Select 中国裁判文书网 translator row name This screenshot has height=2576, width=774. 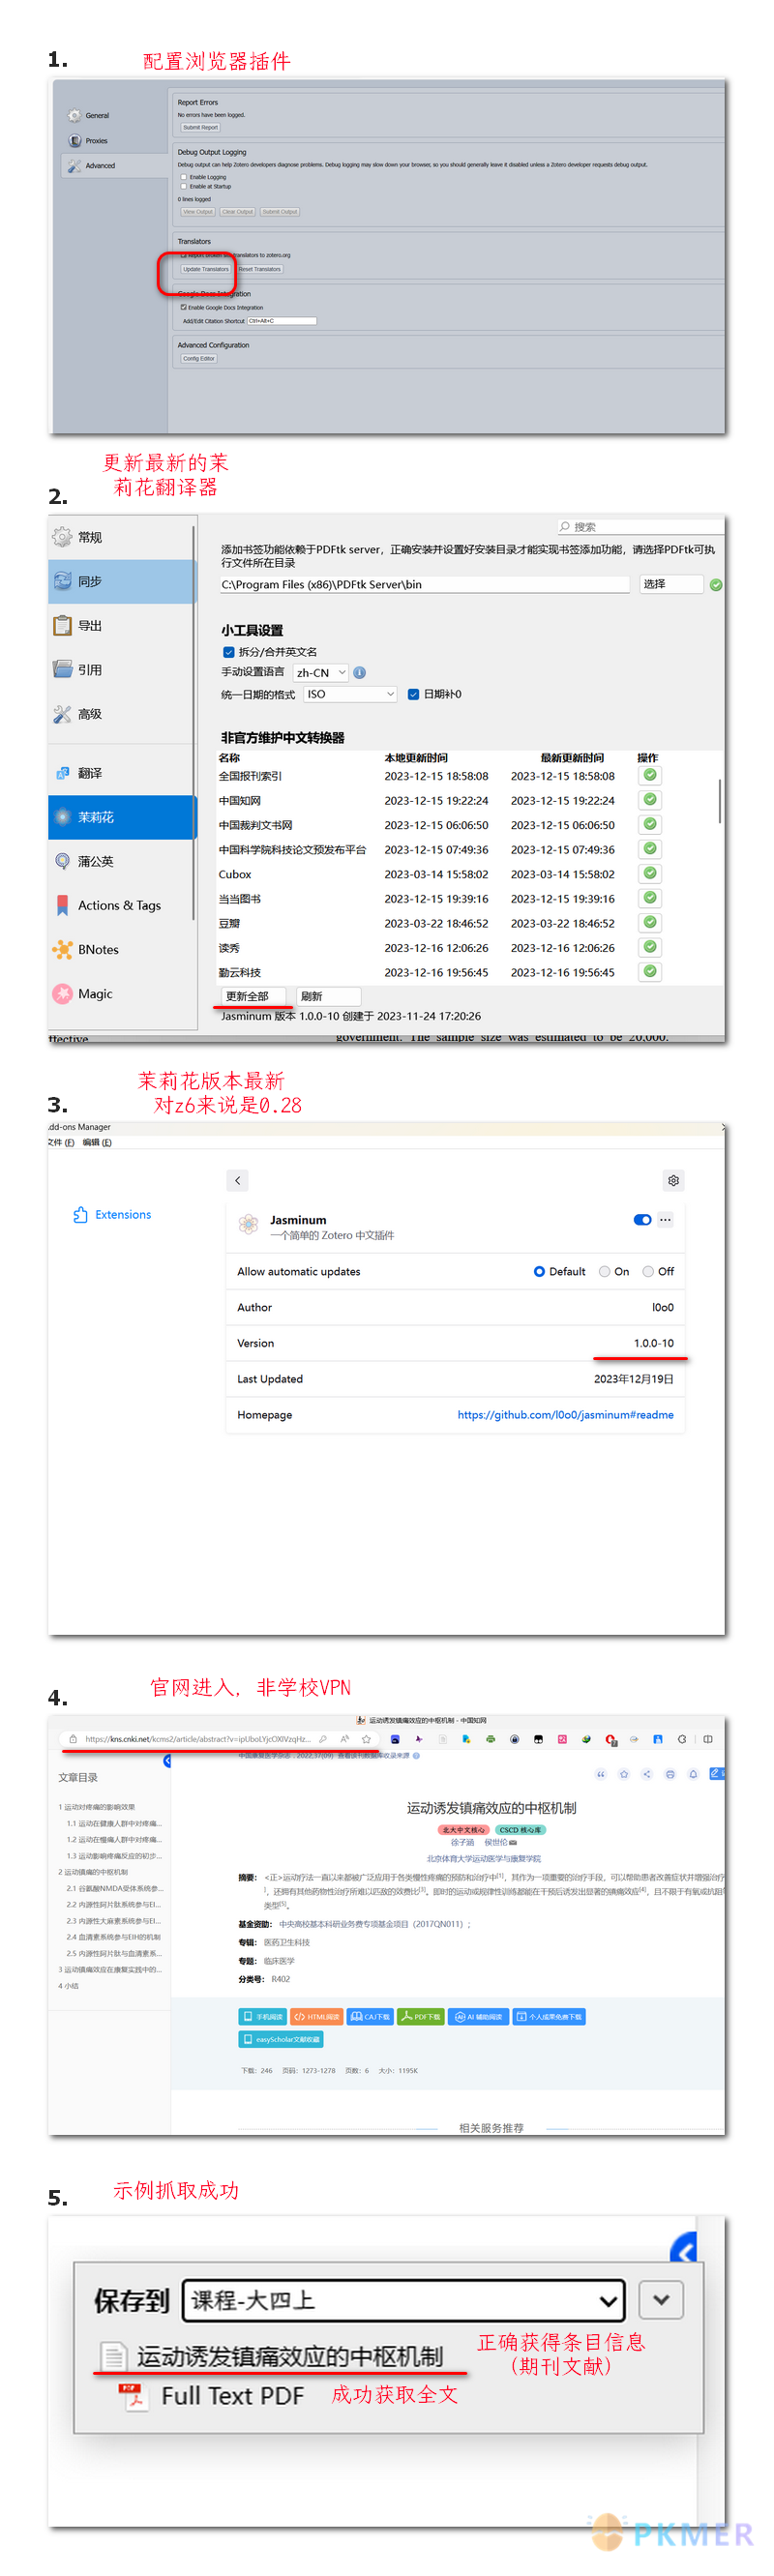(x=255, y=825)
